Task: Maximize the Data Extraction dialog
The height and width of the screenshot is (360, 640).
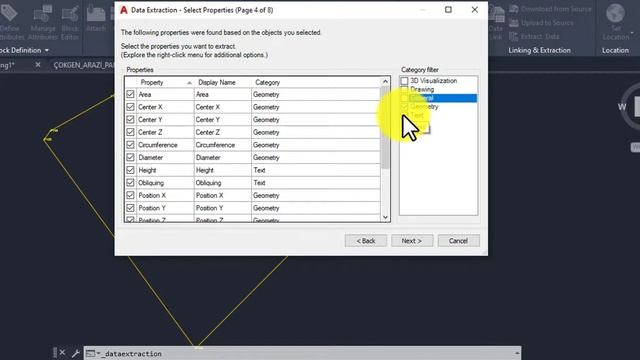Action: [x=448, y=9]
